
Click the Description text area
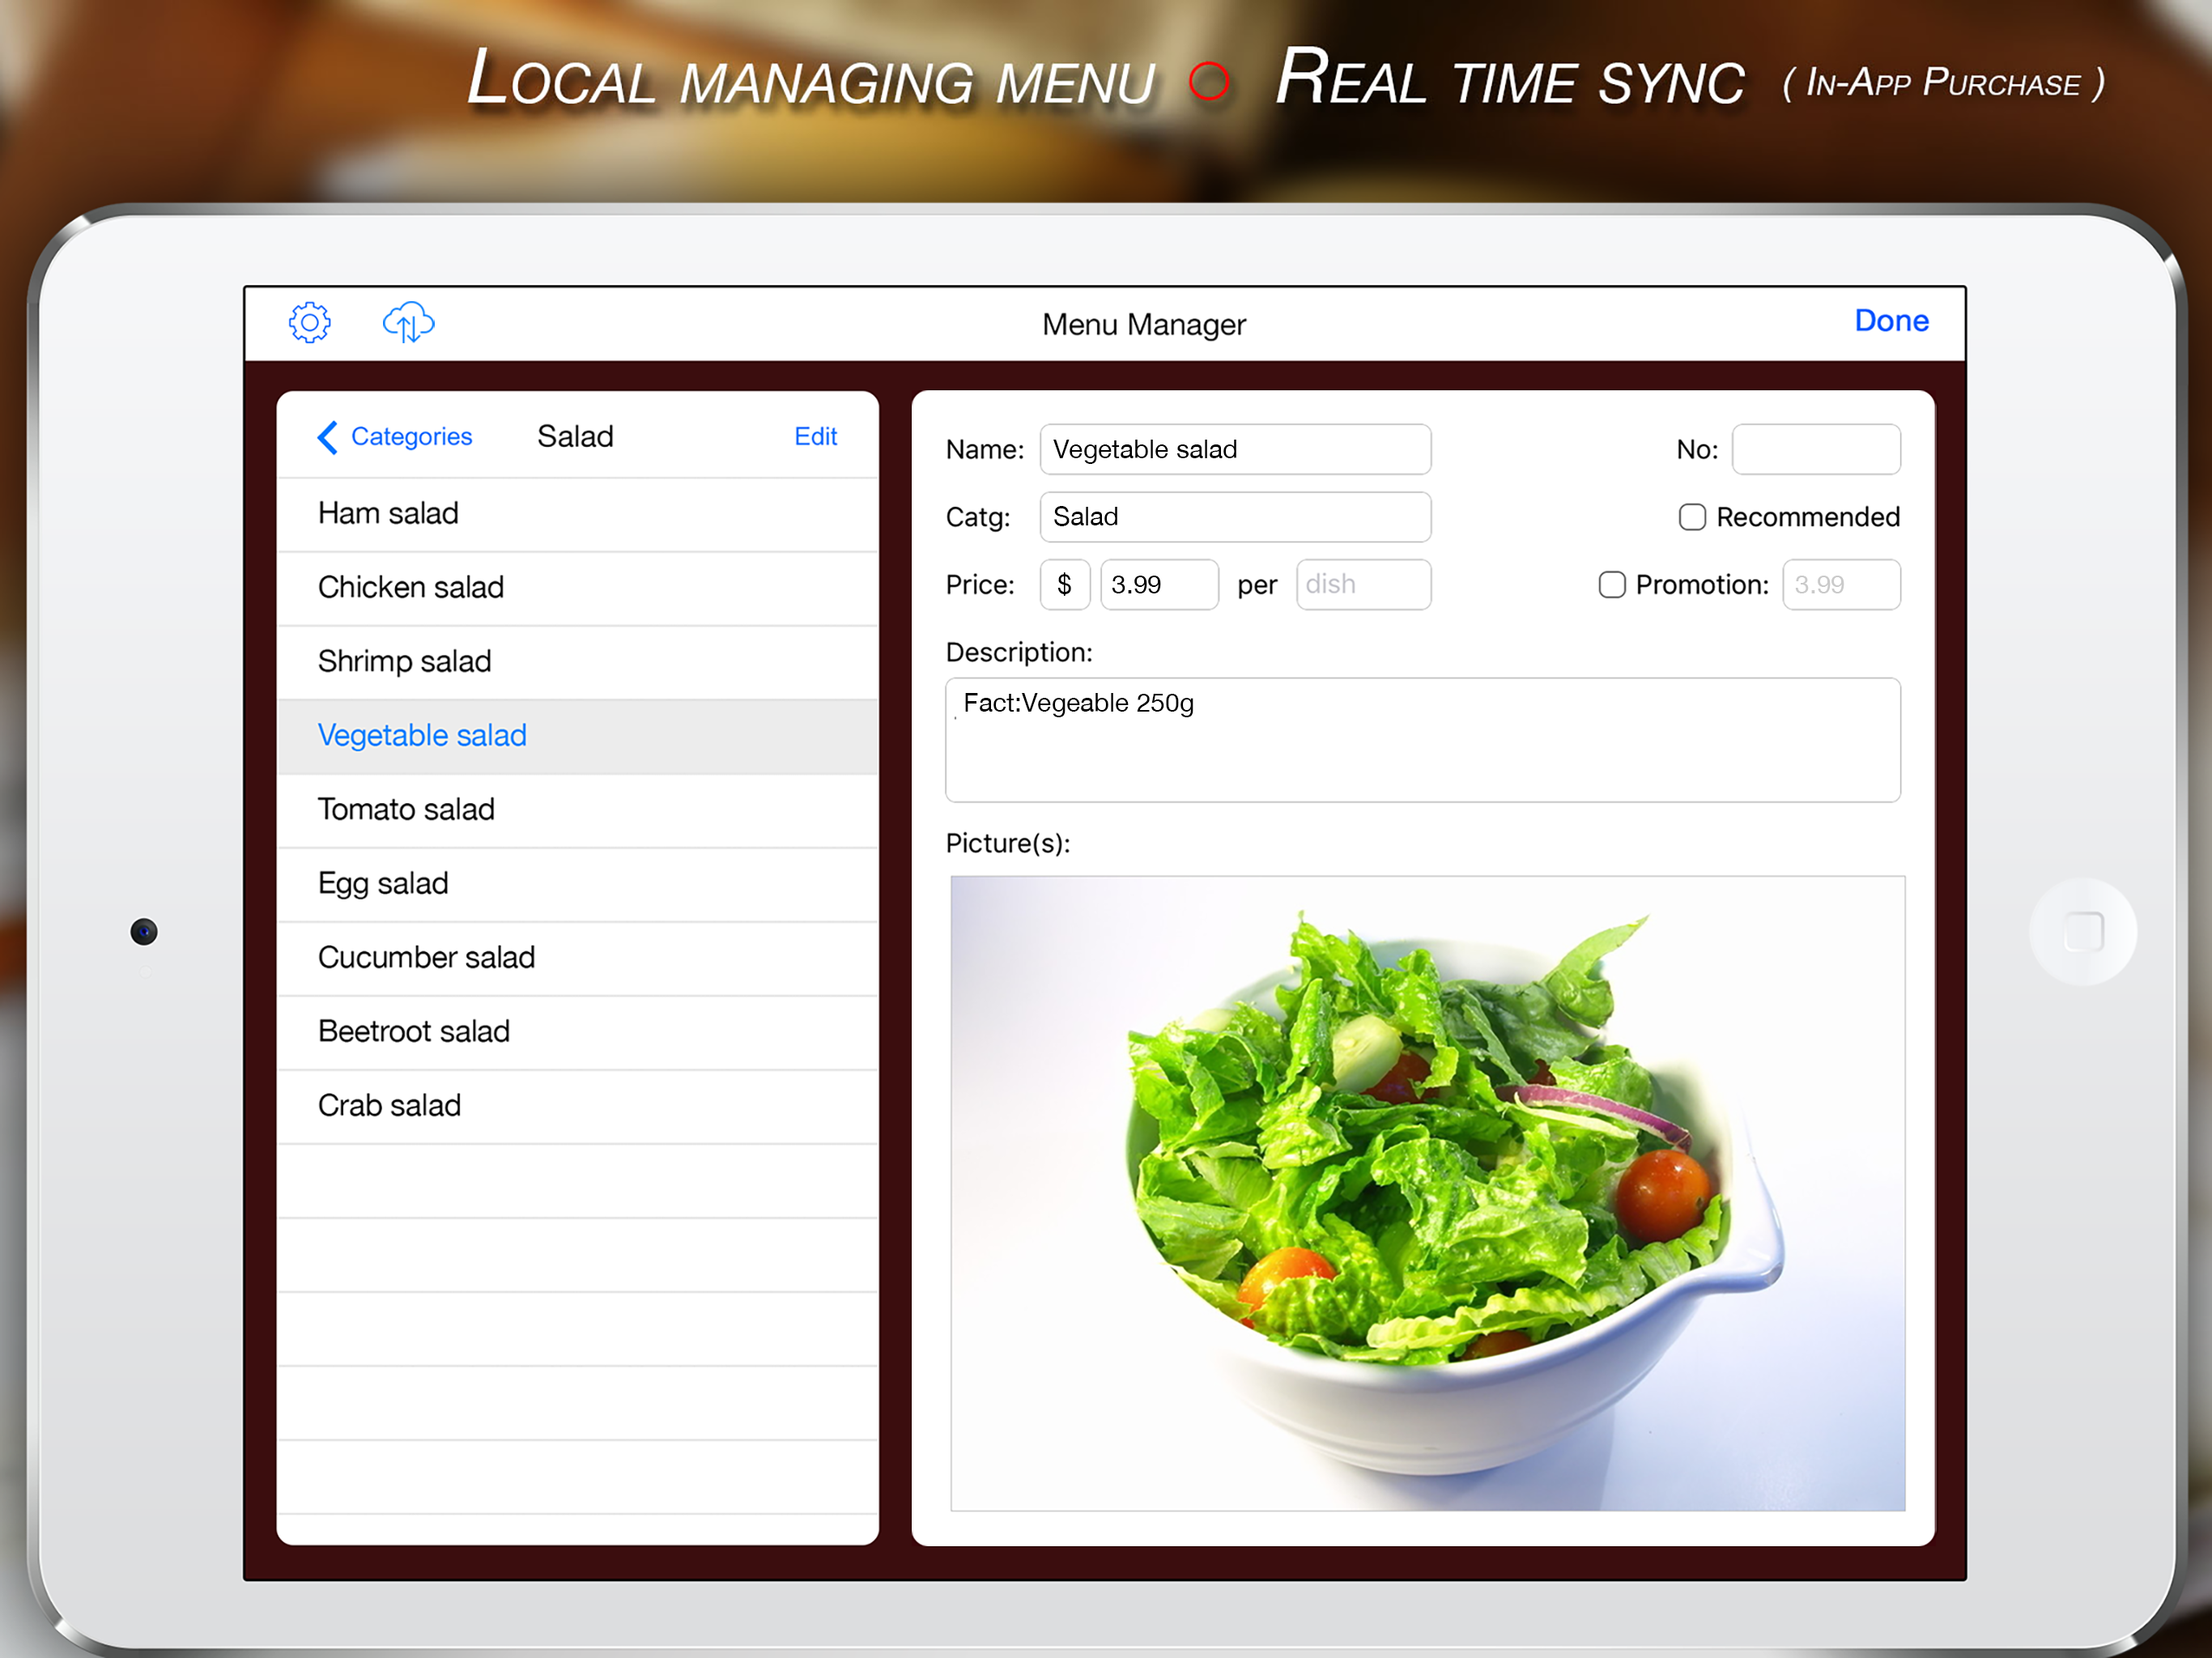[x=1422, y=740]
